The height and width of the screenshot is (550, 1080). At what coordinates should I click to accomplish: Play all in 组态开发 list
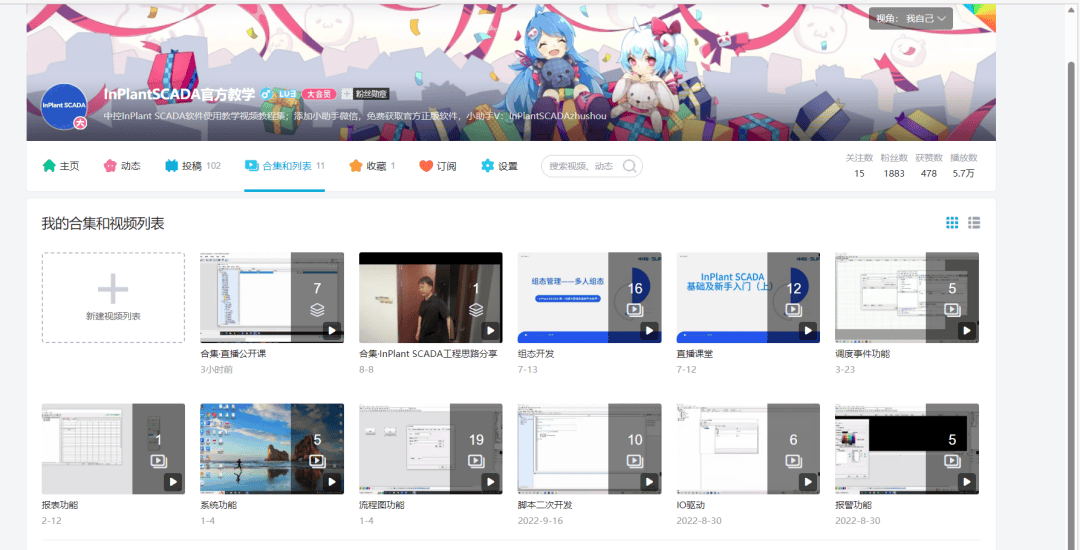650,330
